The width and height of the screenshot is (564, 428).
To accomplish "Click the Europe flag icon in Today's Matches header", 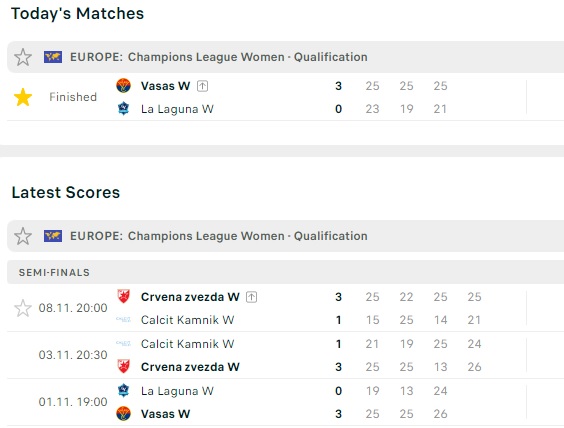I will [53, 57].
